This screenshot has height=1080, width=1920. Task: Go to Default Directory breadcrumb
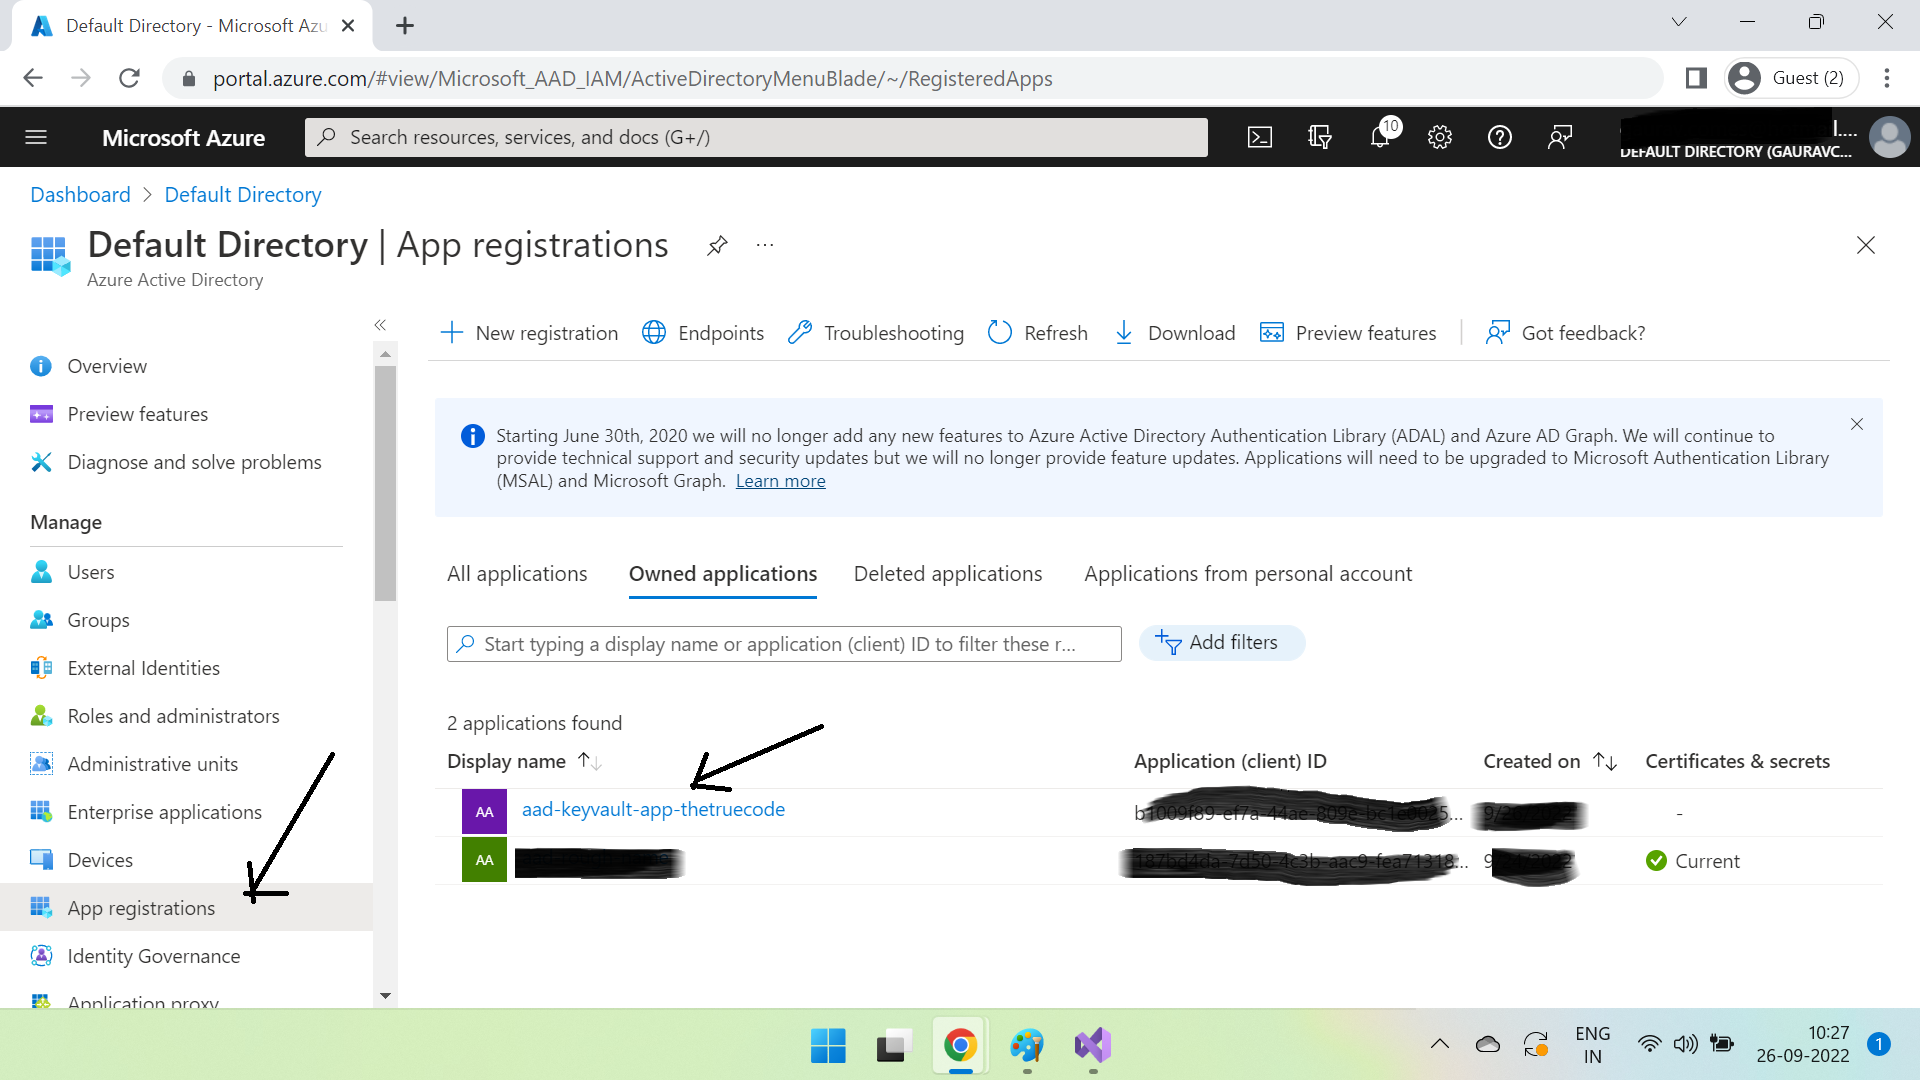(243, 195)
